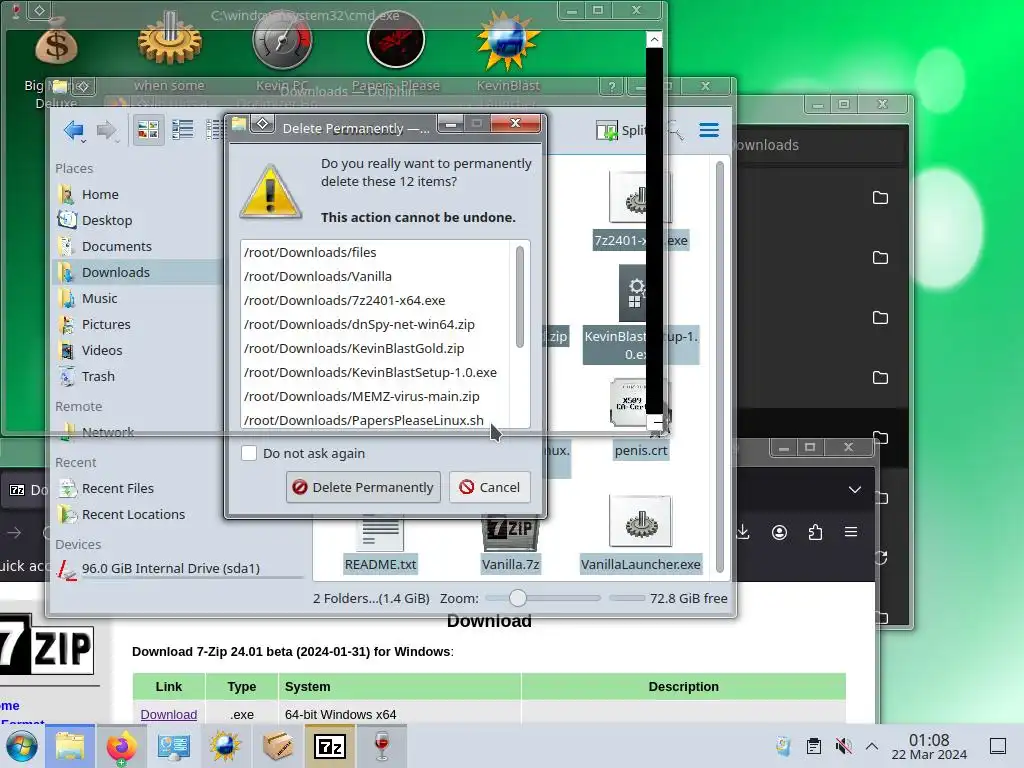The width and height of the screenshot is (1024, 768).
Task: Open Home in Dolphin Places
Action: tap(100, 195)
